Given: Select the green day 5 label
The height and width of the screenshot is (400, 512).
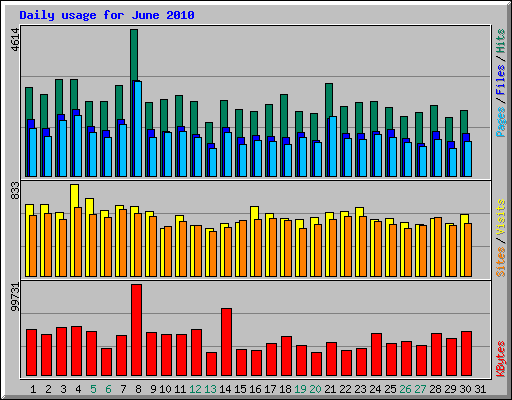Looking at the screenshot, I should [x=93, y=389].
